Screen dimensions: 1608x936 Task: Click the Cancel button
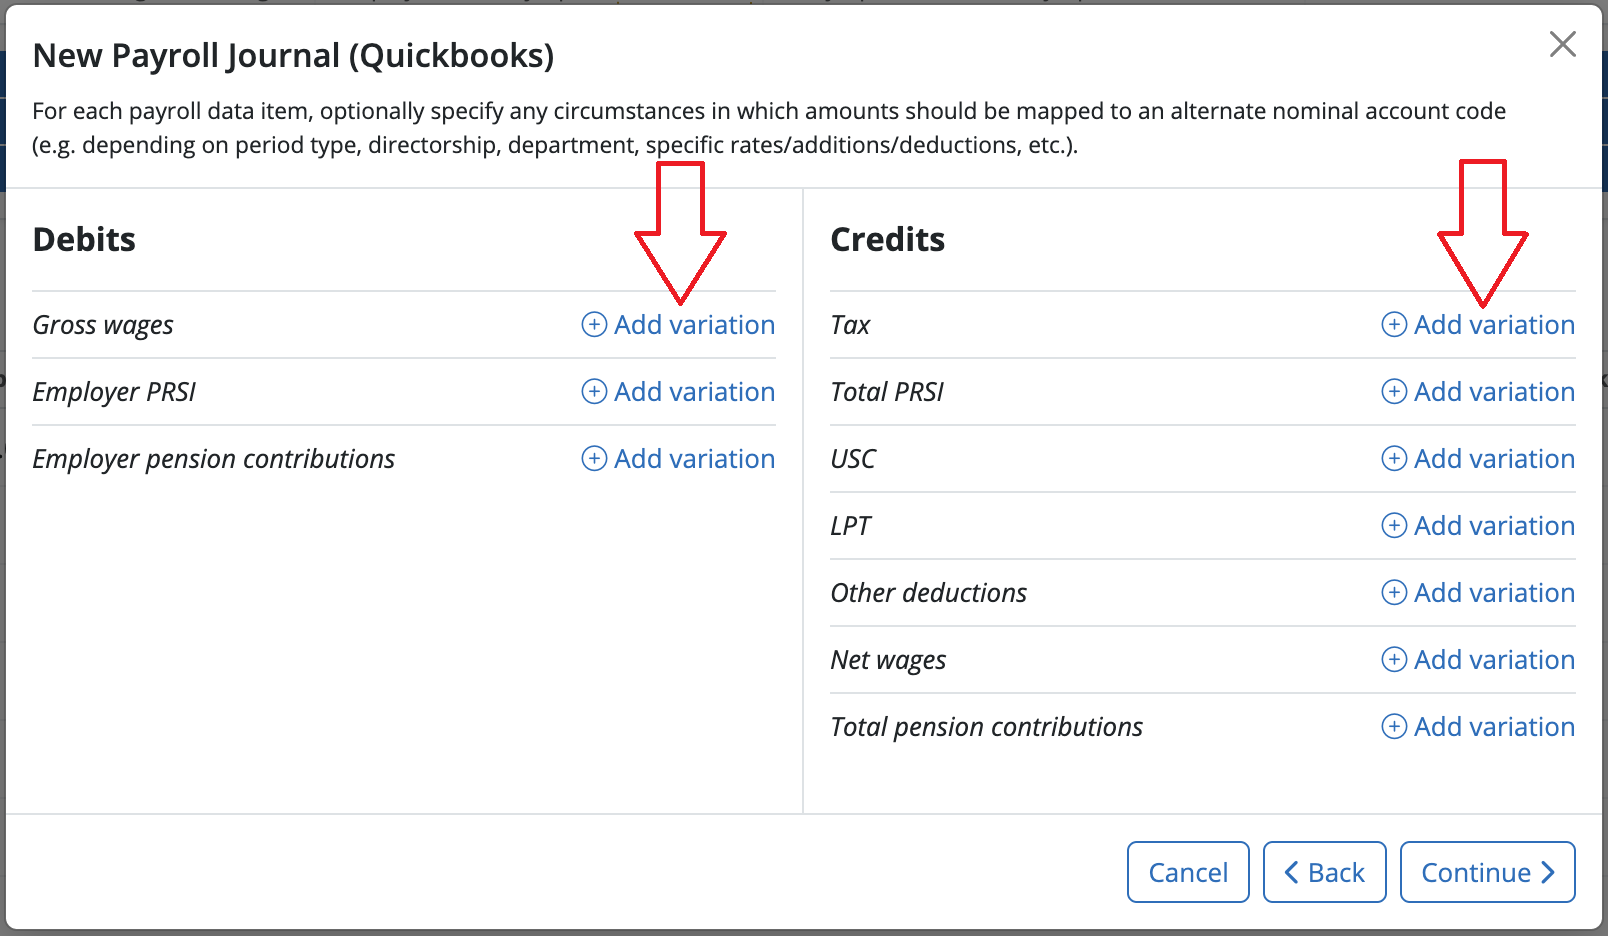tap(1188, 871)
